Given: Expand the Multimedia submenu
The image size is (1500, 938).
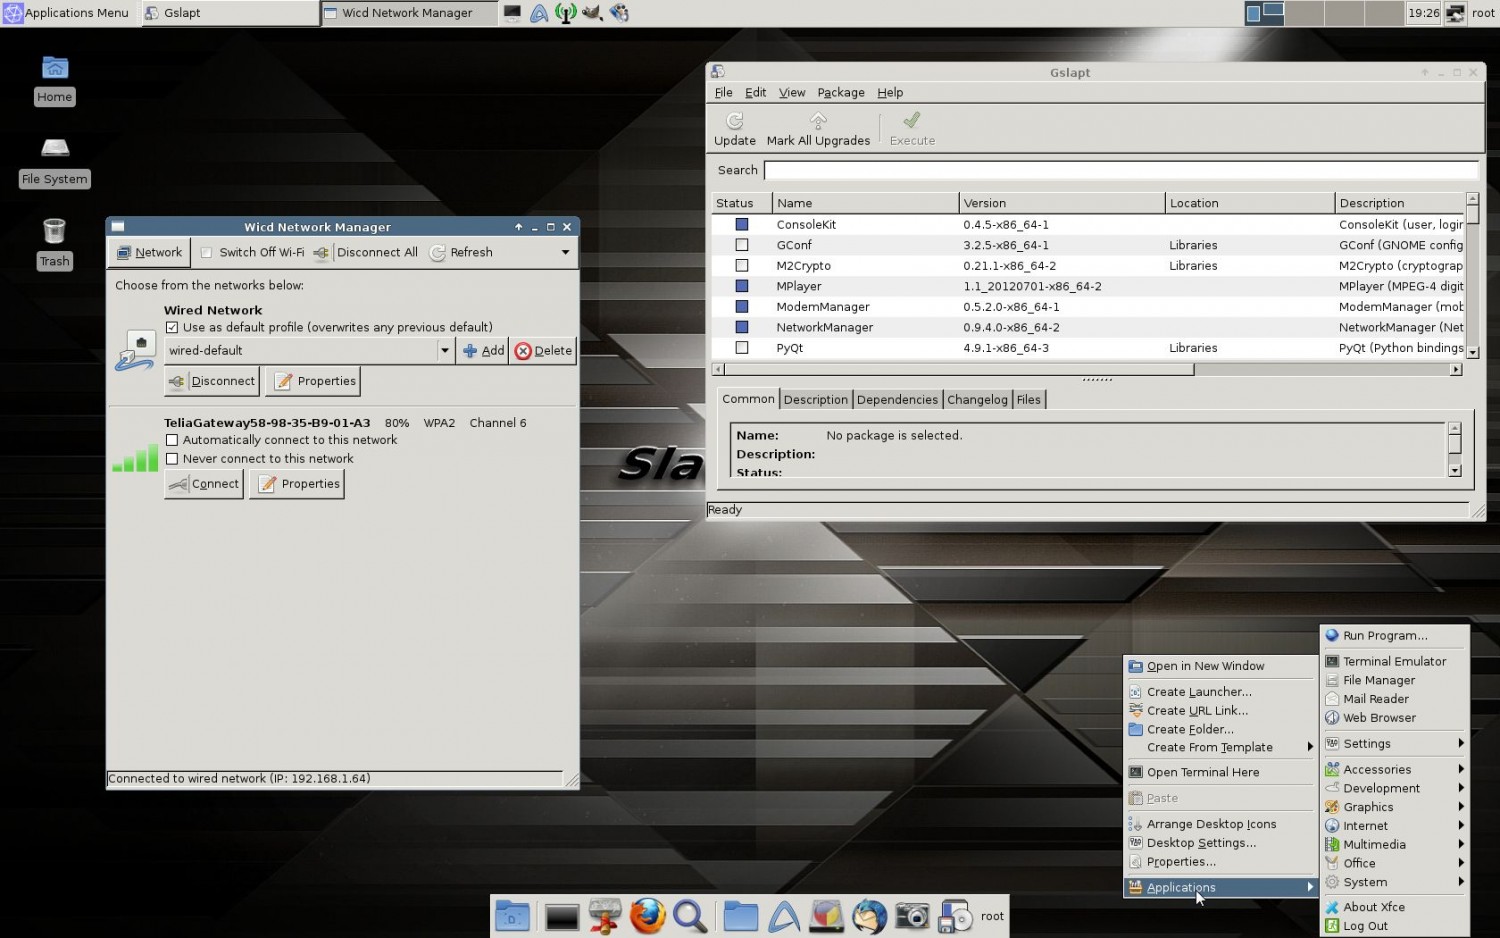Looking at the screenshot, I should 1395,844.
